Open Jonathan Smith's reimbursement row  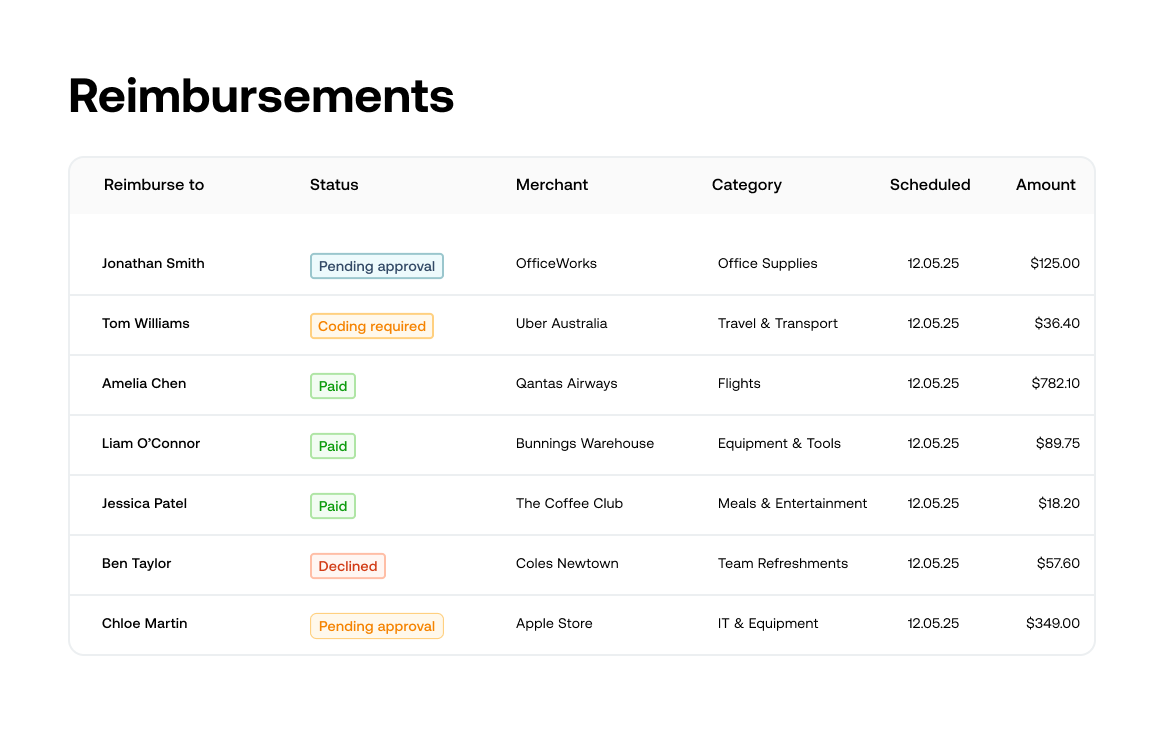coord(153,264)
